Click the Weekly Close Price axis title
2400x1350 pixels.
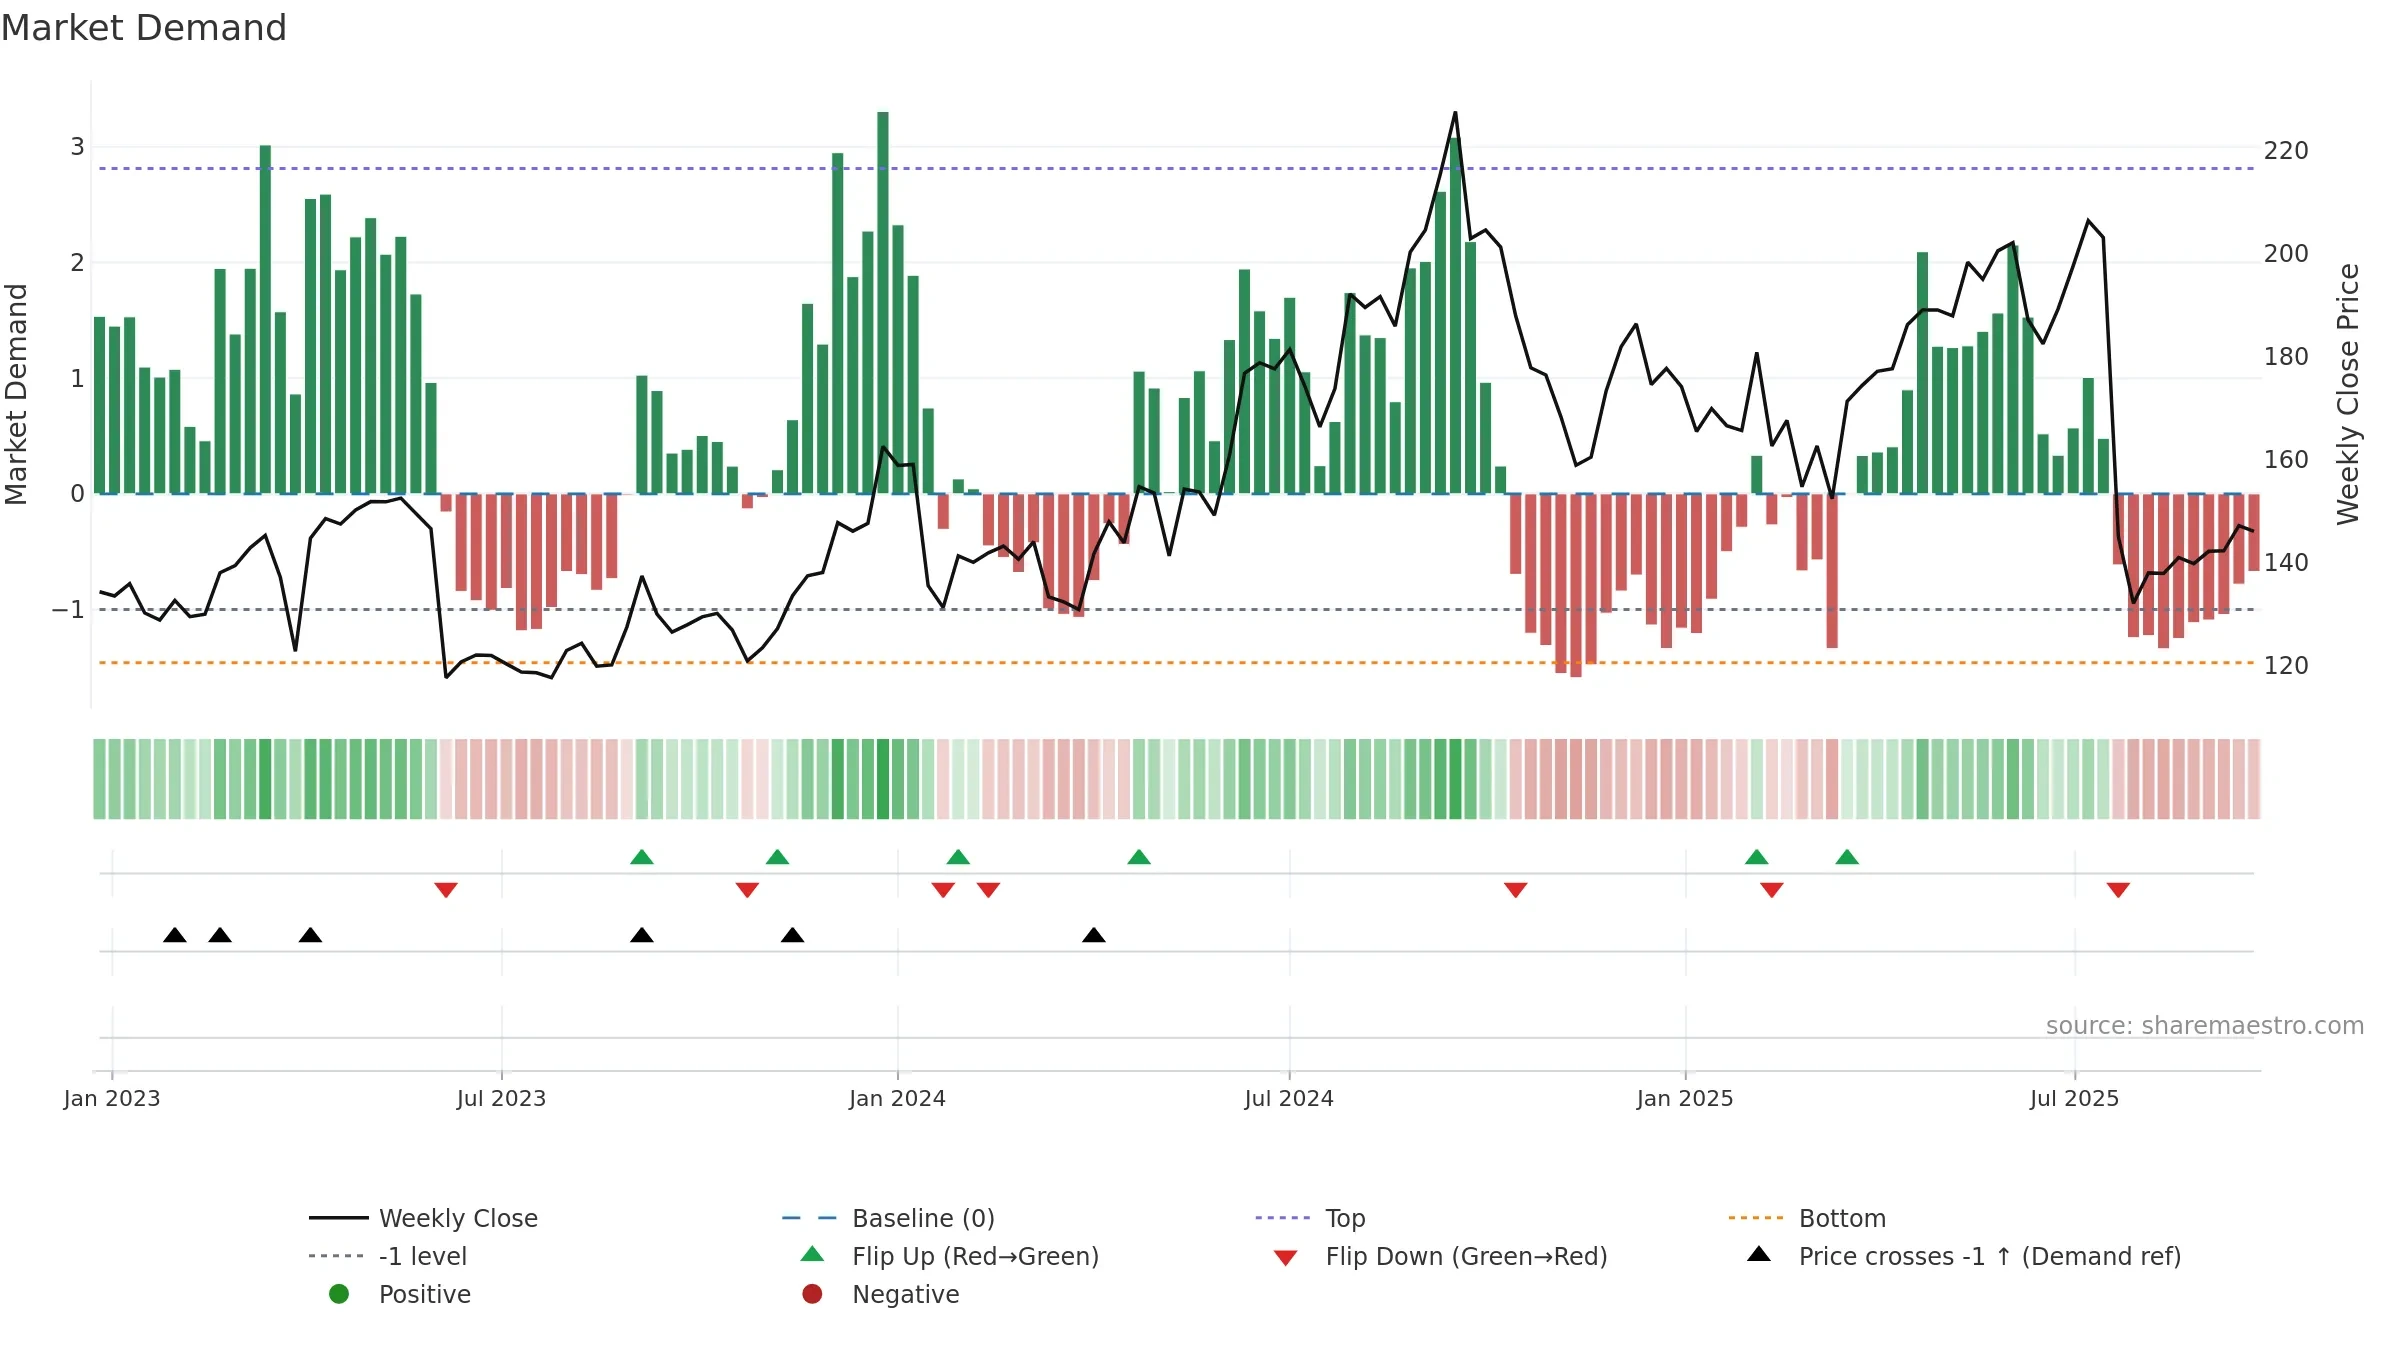2348,394
